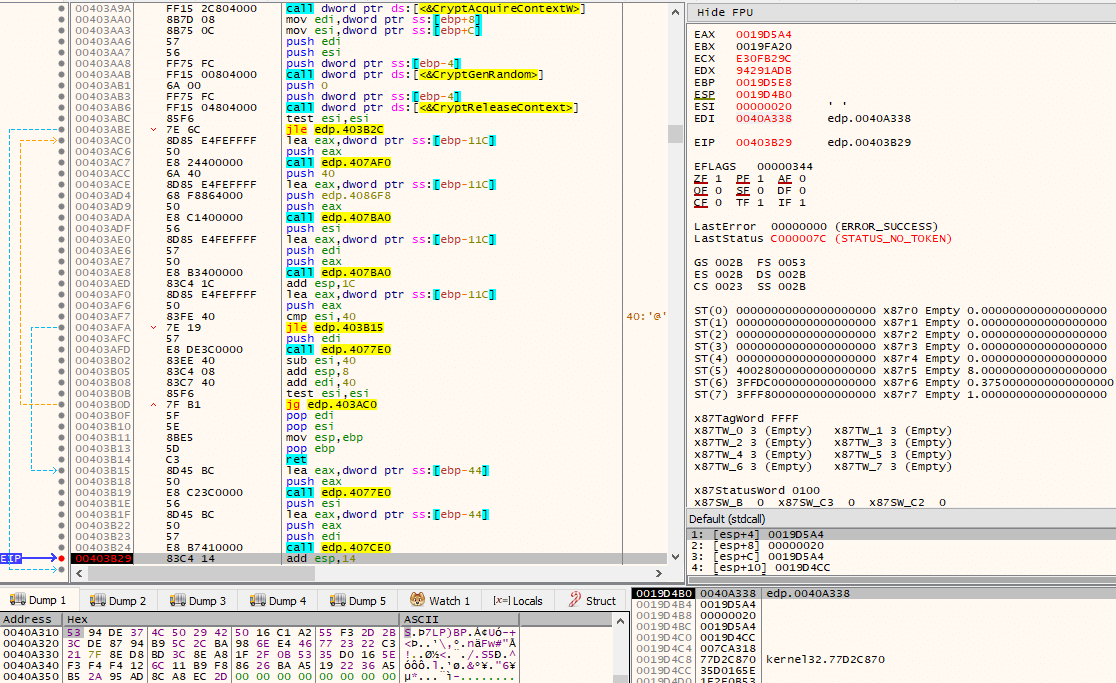
Task: Switch to the Dump 4 tab
Action: (x=278, y=600)
